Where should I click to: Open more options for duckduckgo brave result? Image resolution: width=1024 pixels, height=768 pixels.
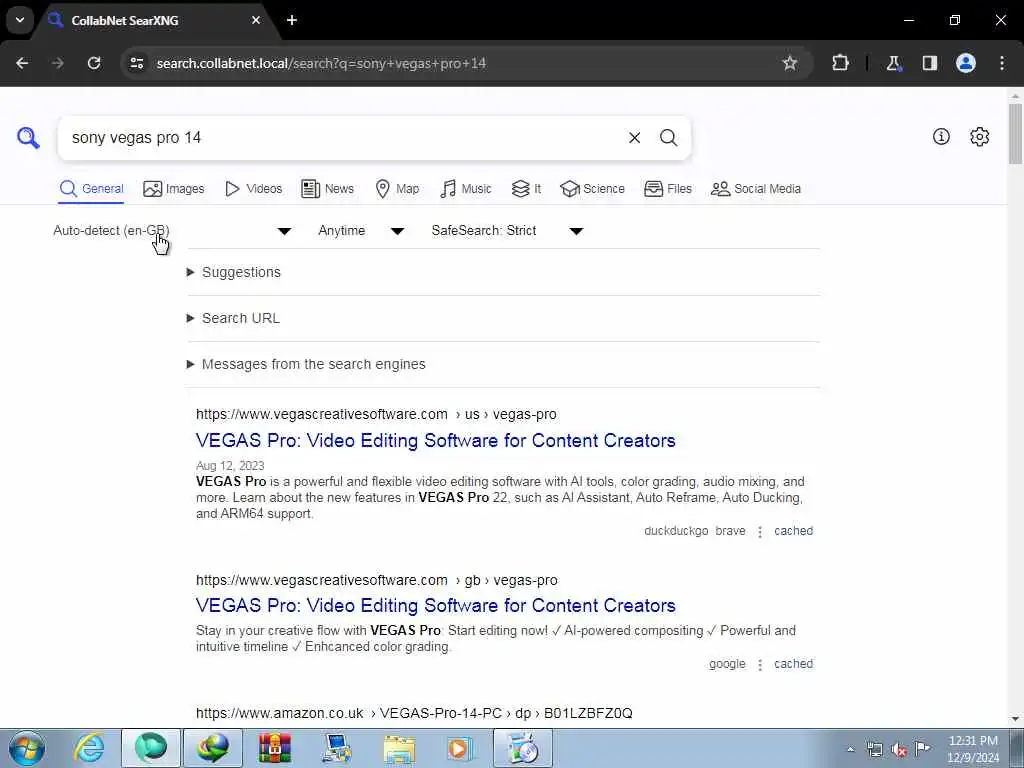760,532
